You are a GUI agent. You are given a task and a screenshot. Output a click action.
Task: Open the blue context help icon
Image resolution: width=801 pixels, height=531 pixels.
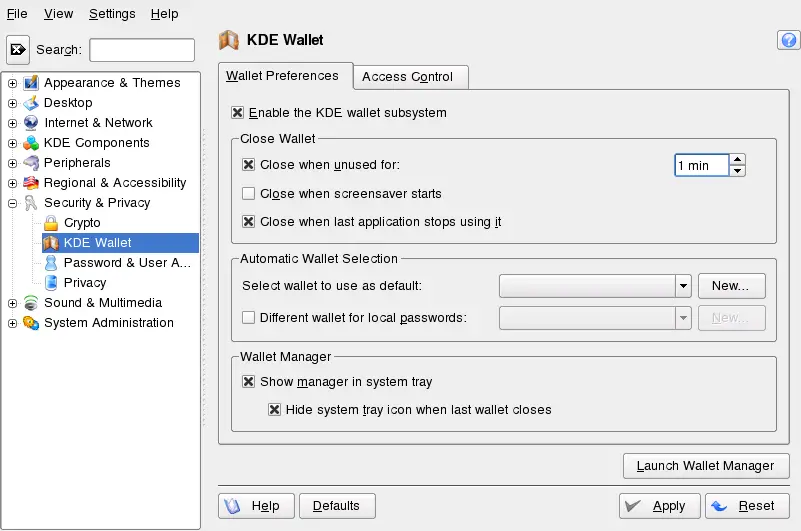click(787, 40)
